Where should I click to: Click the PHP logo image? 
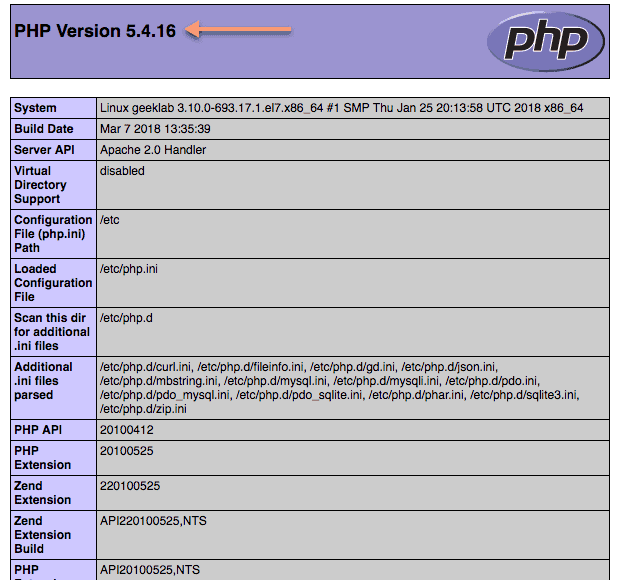[546, 41]
